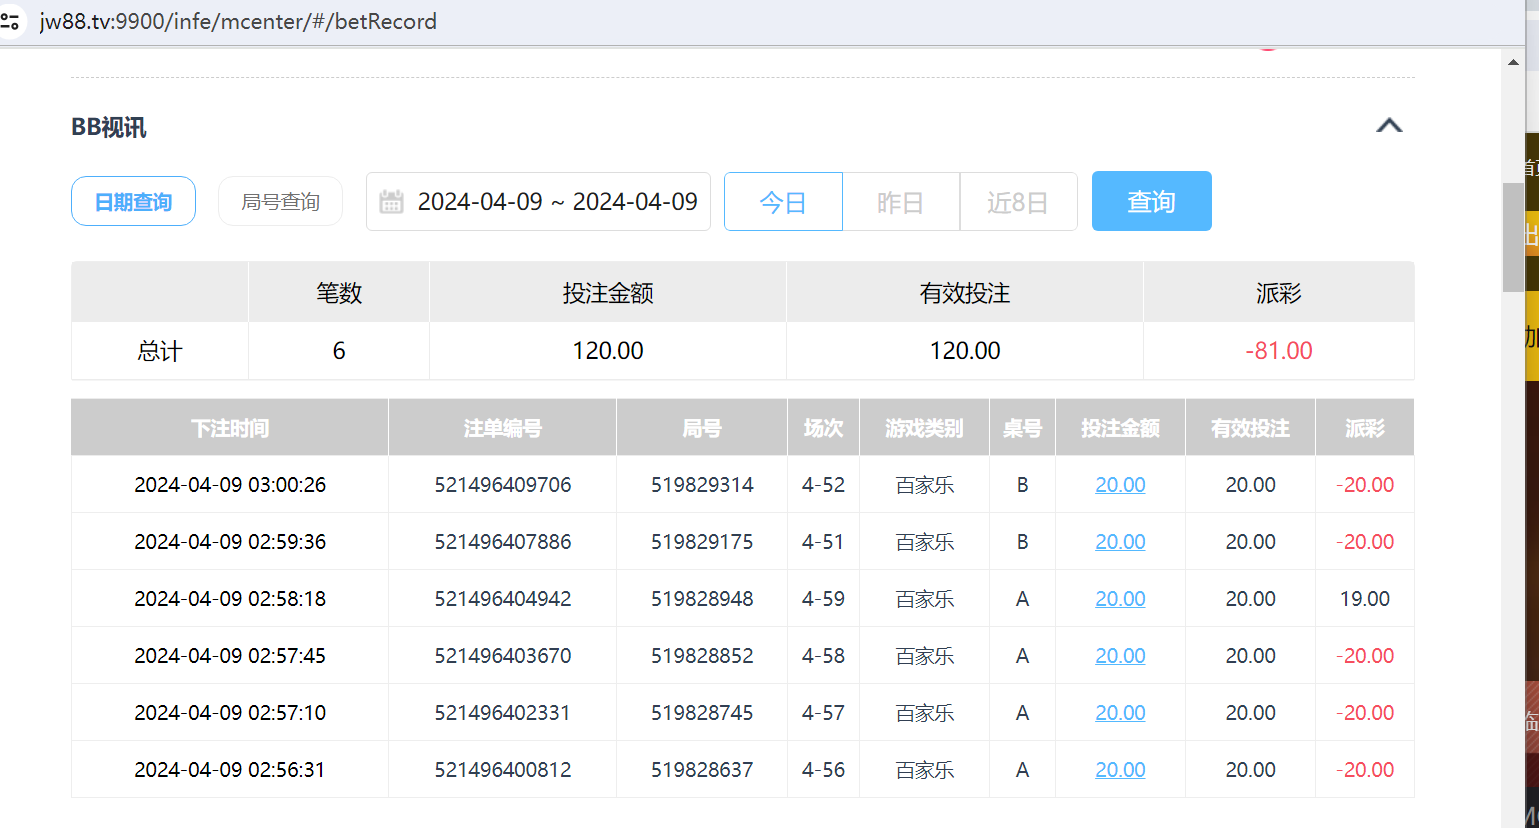Open 20.00 bet link for order 521496409706
This screenshot has height=828, width=1539.
coord(1120,485)
